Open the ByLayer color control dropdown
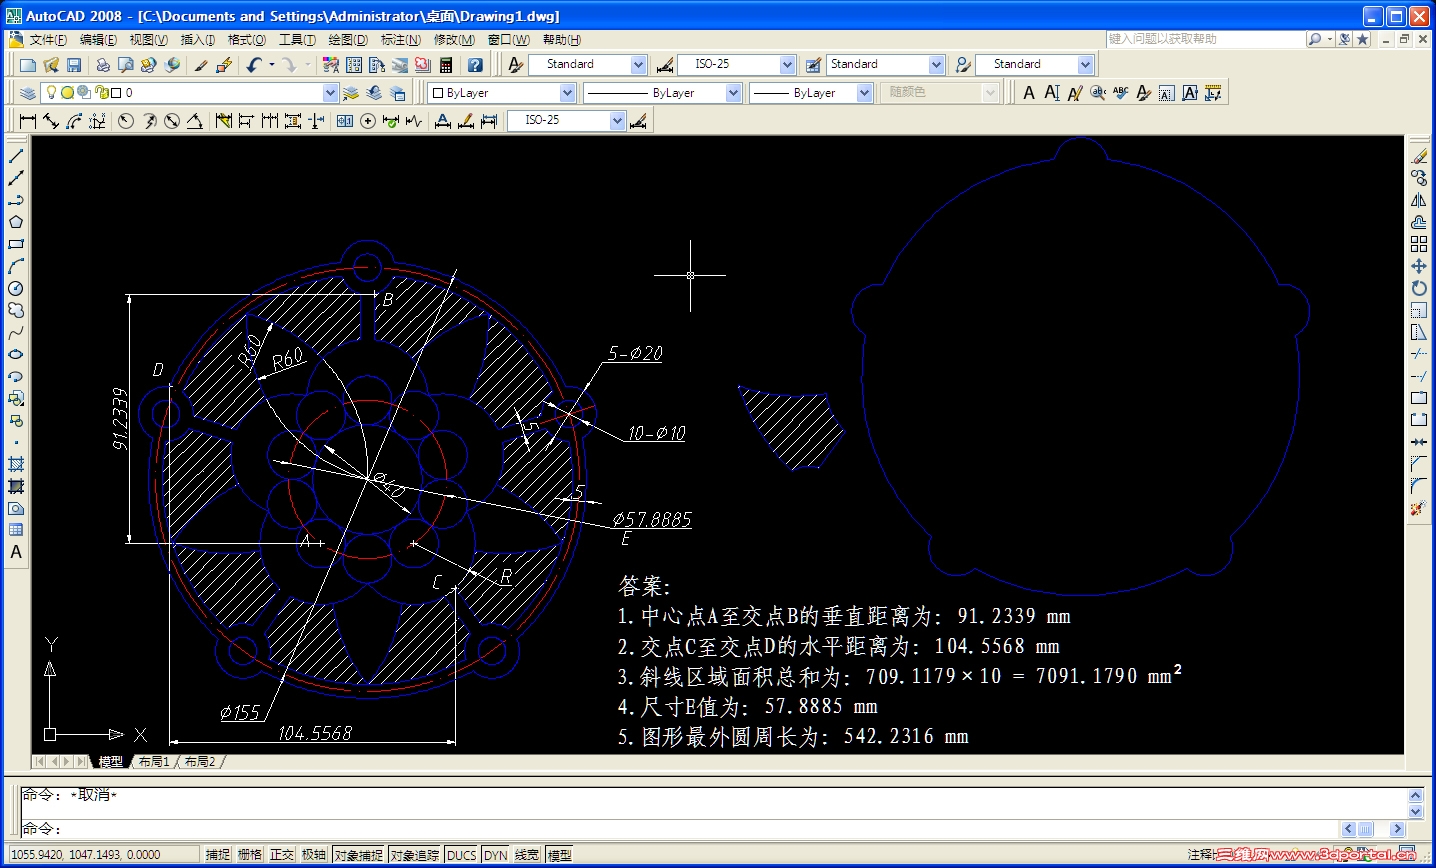 pyautogui.click(x=567, y=93)
